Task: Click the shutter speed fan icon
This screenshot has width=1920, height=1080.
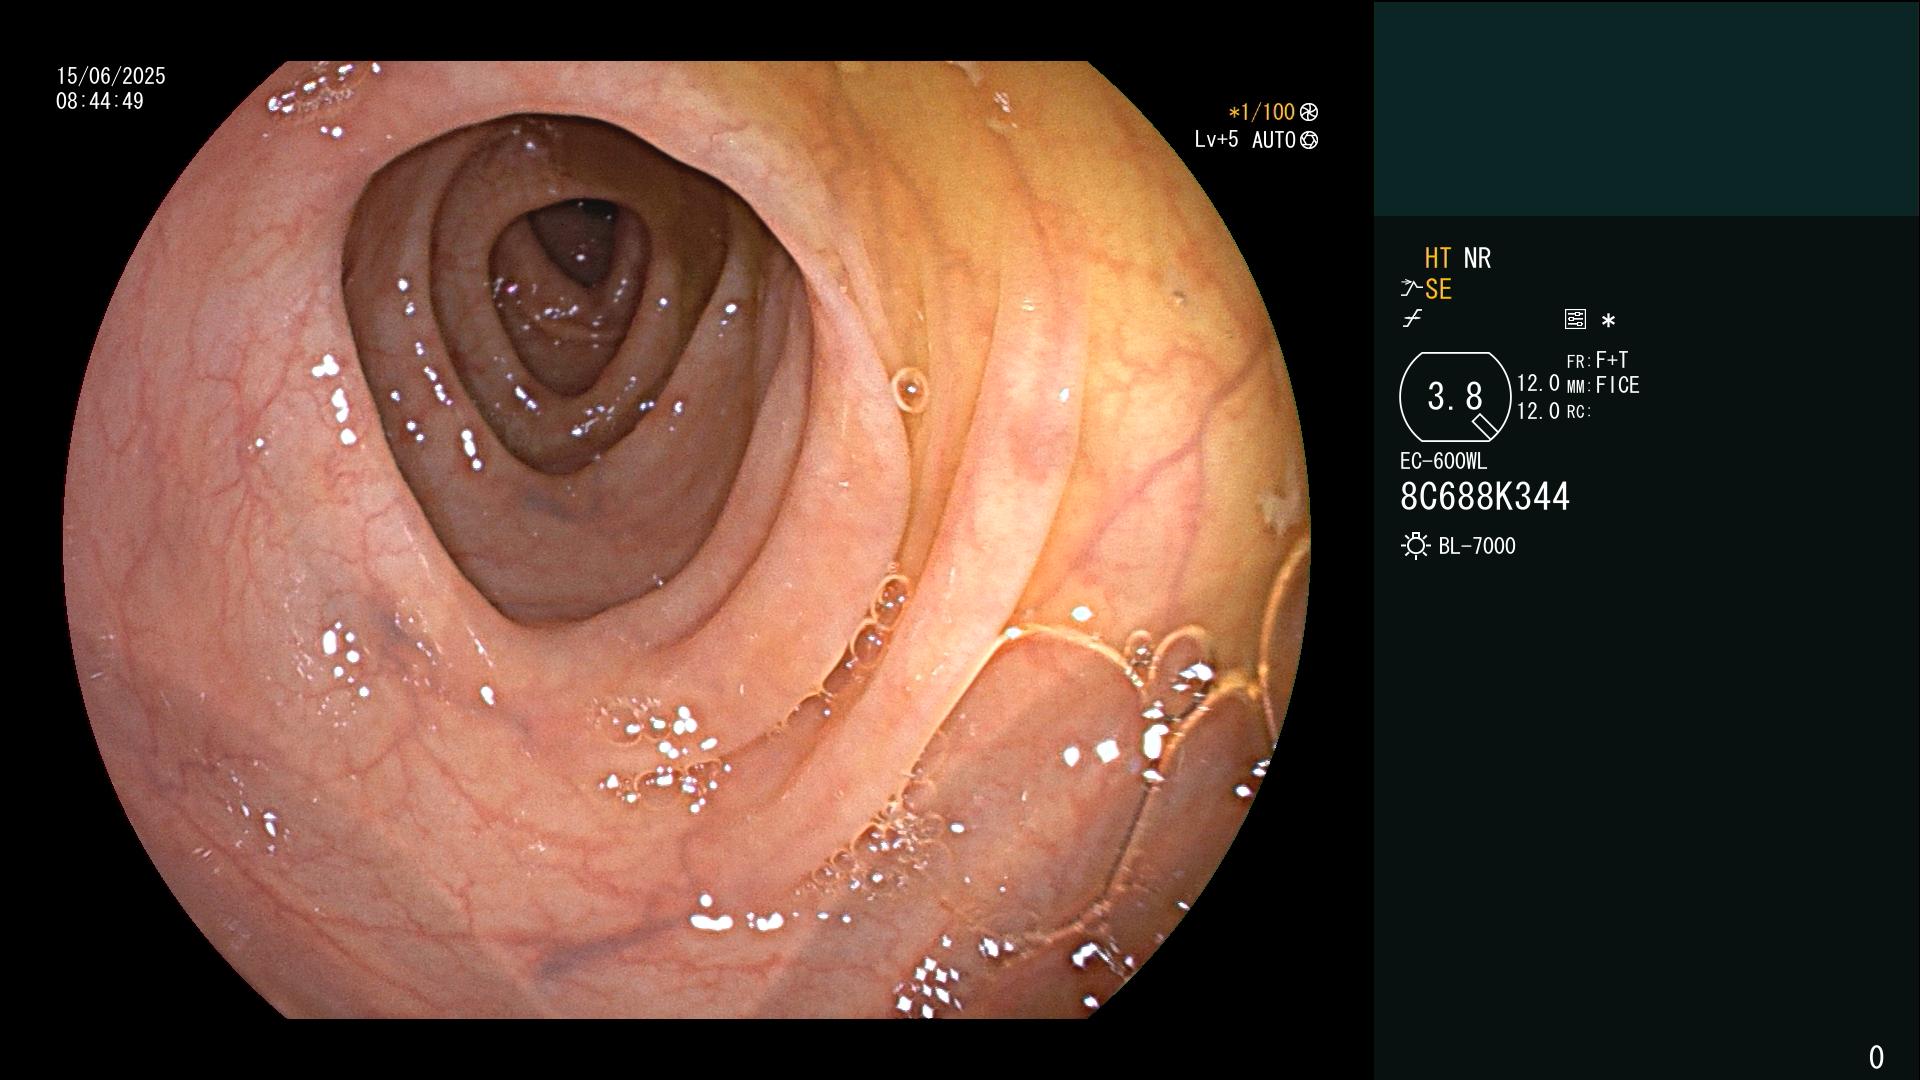Action: click(x=1309, y=112)
